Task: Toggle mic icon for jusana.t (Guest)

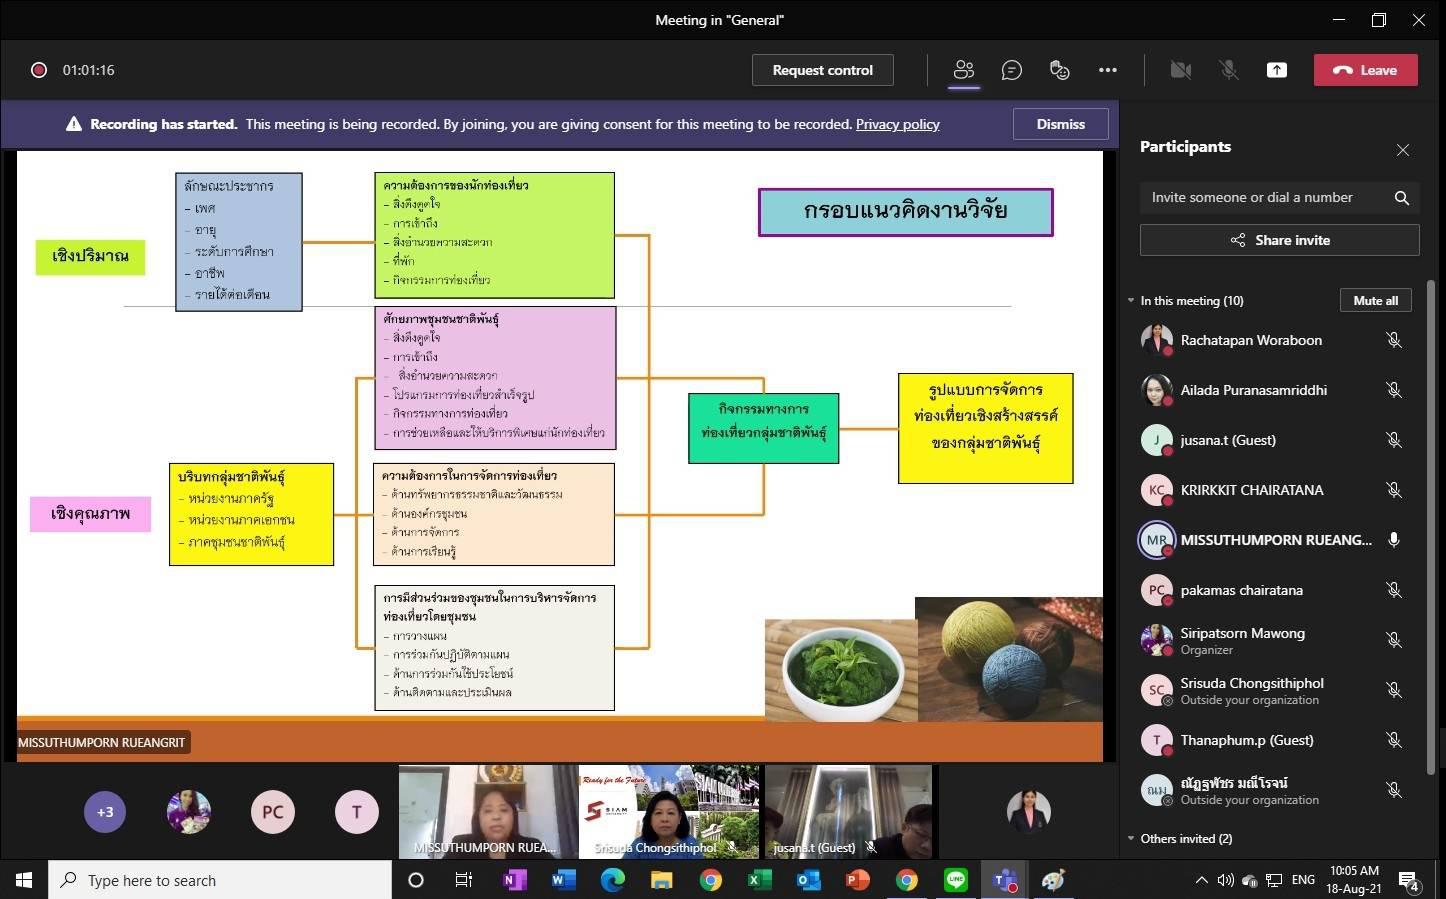Action: click(1394, 440)
